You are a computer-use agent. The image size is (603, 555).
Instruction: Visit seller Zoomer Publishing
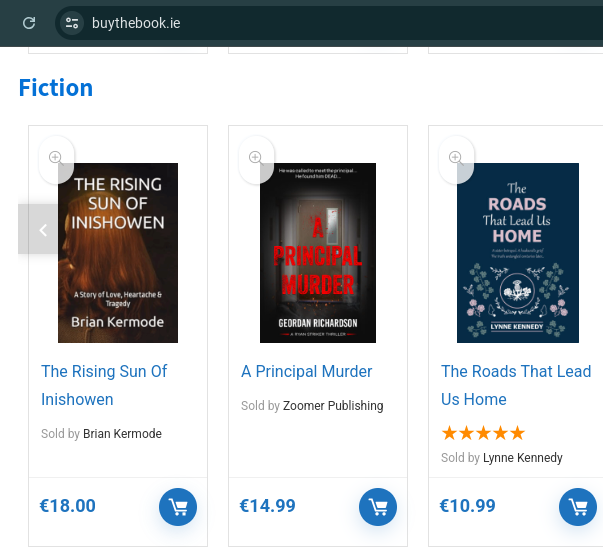point(333,406)
